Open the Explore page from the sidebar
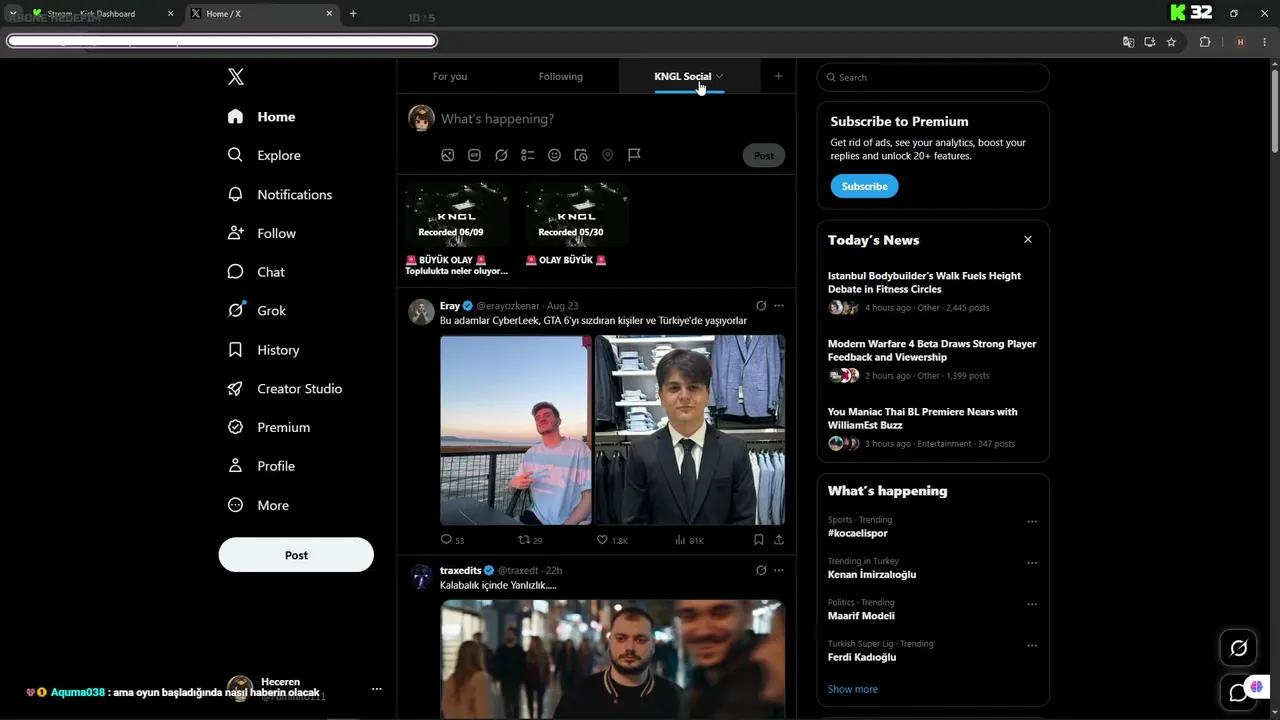The height and width of the screenshot is (720, 1280). click(x=264, y=155)
